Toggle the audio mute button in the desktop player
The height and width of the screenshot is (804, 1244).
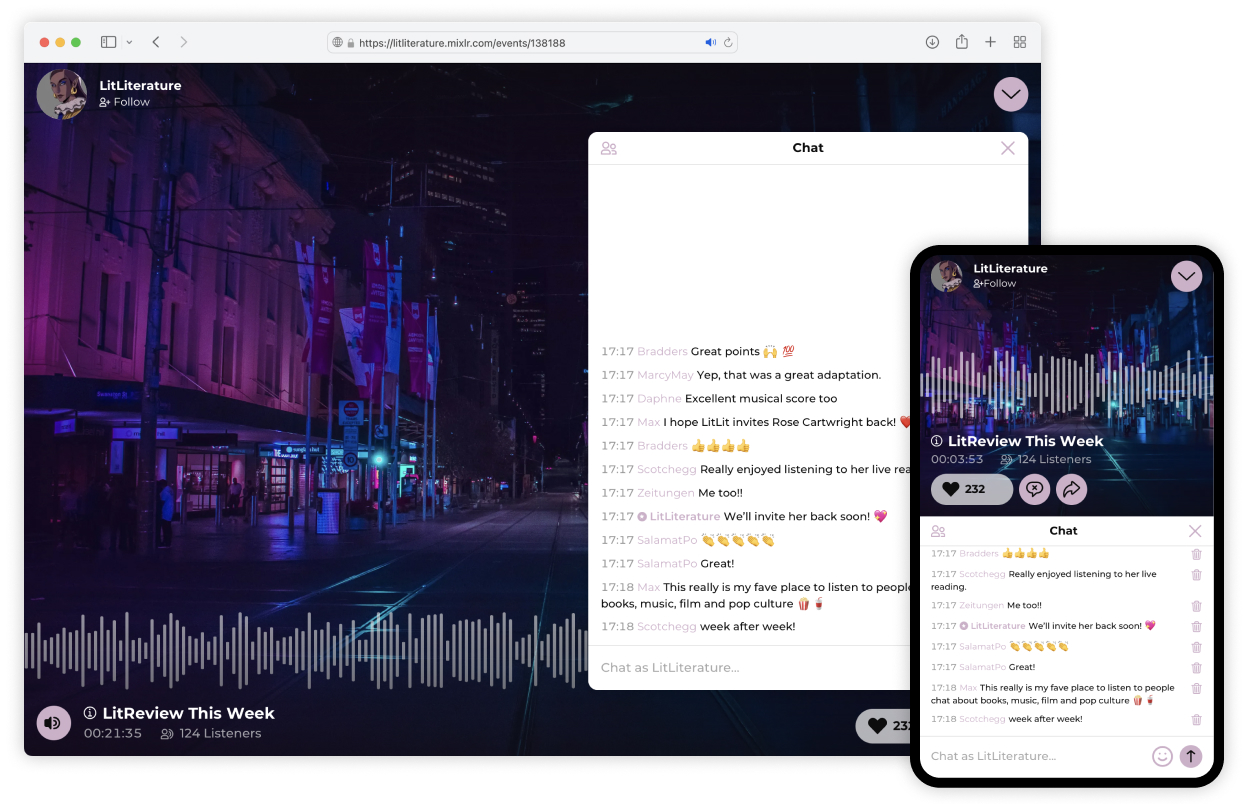coord(54,723)
